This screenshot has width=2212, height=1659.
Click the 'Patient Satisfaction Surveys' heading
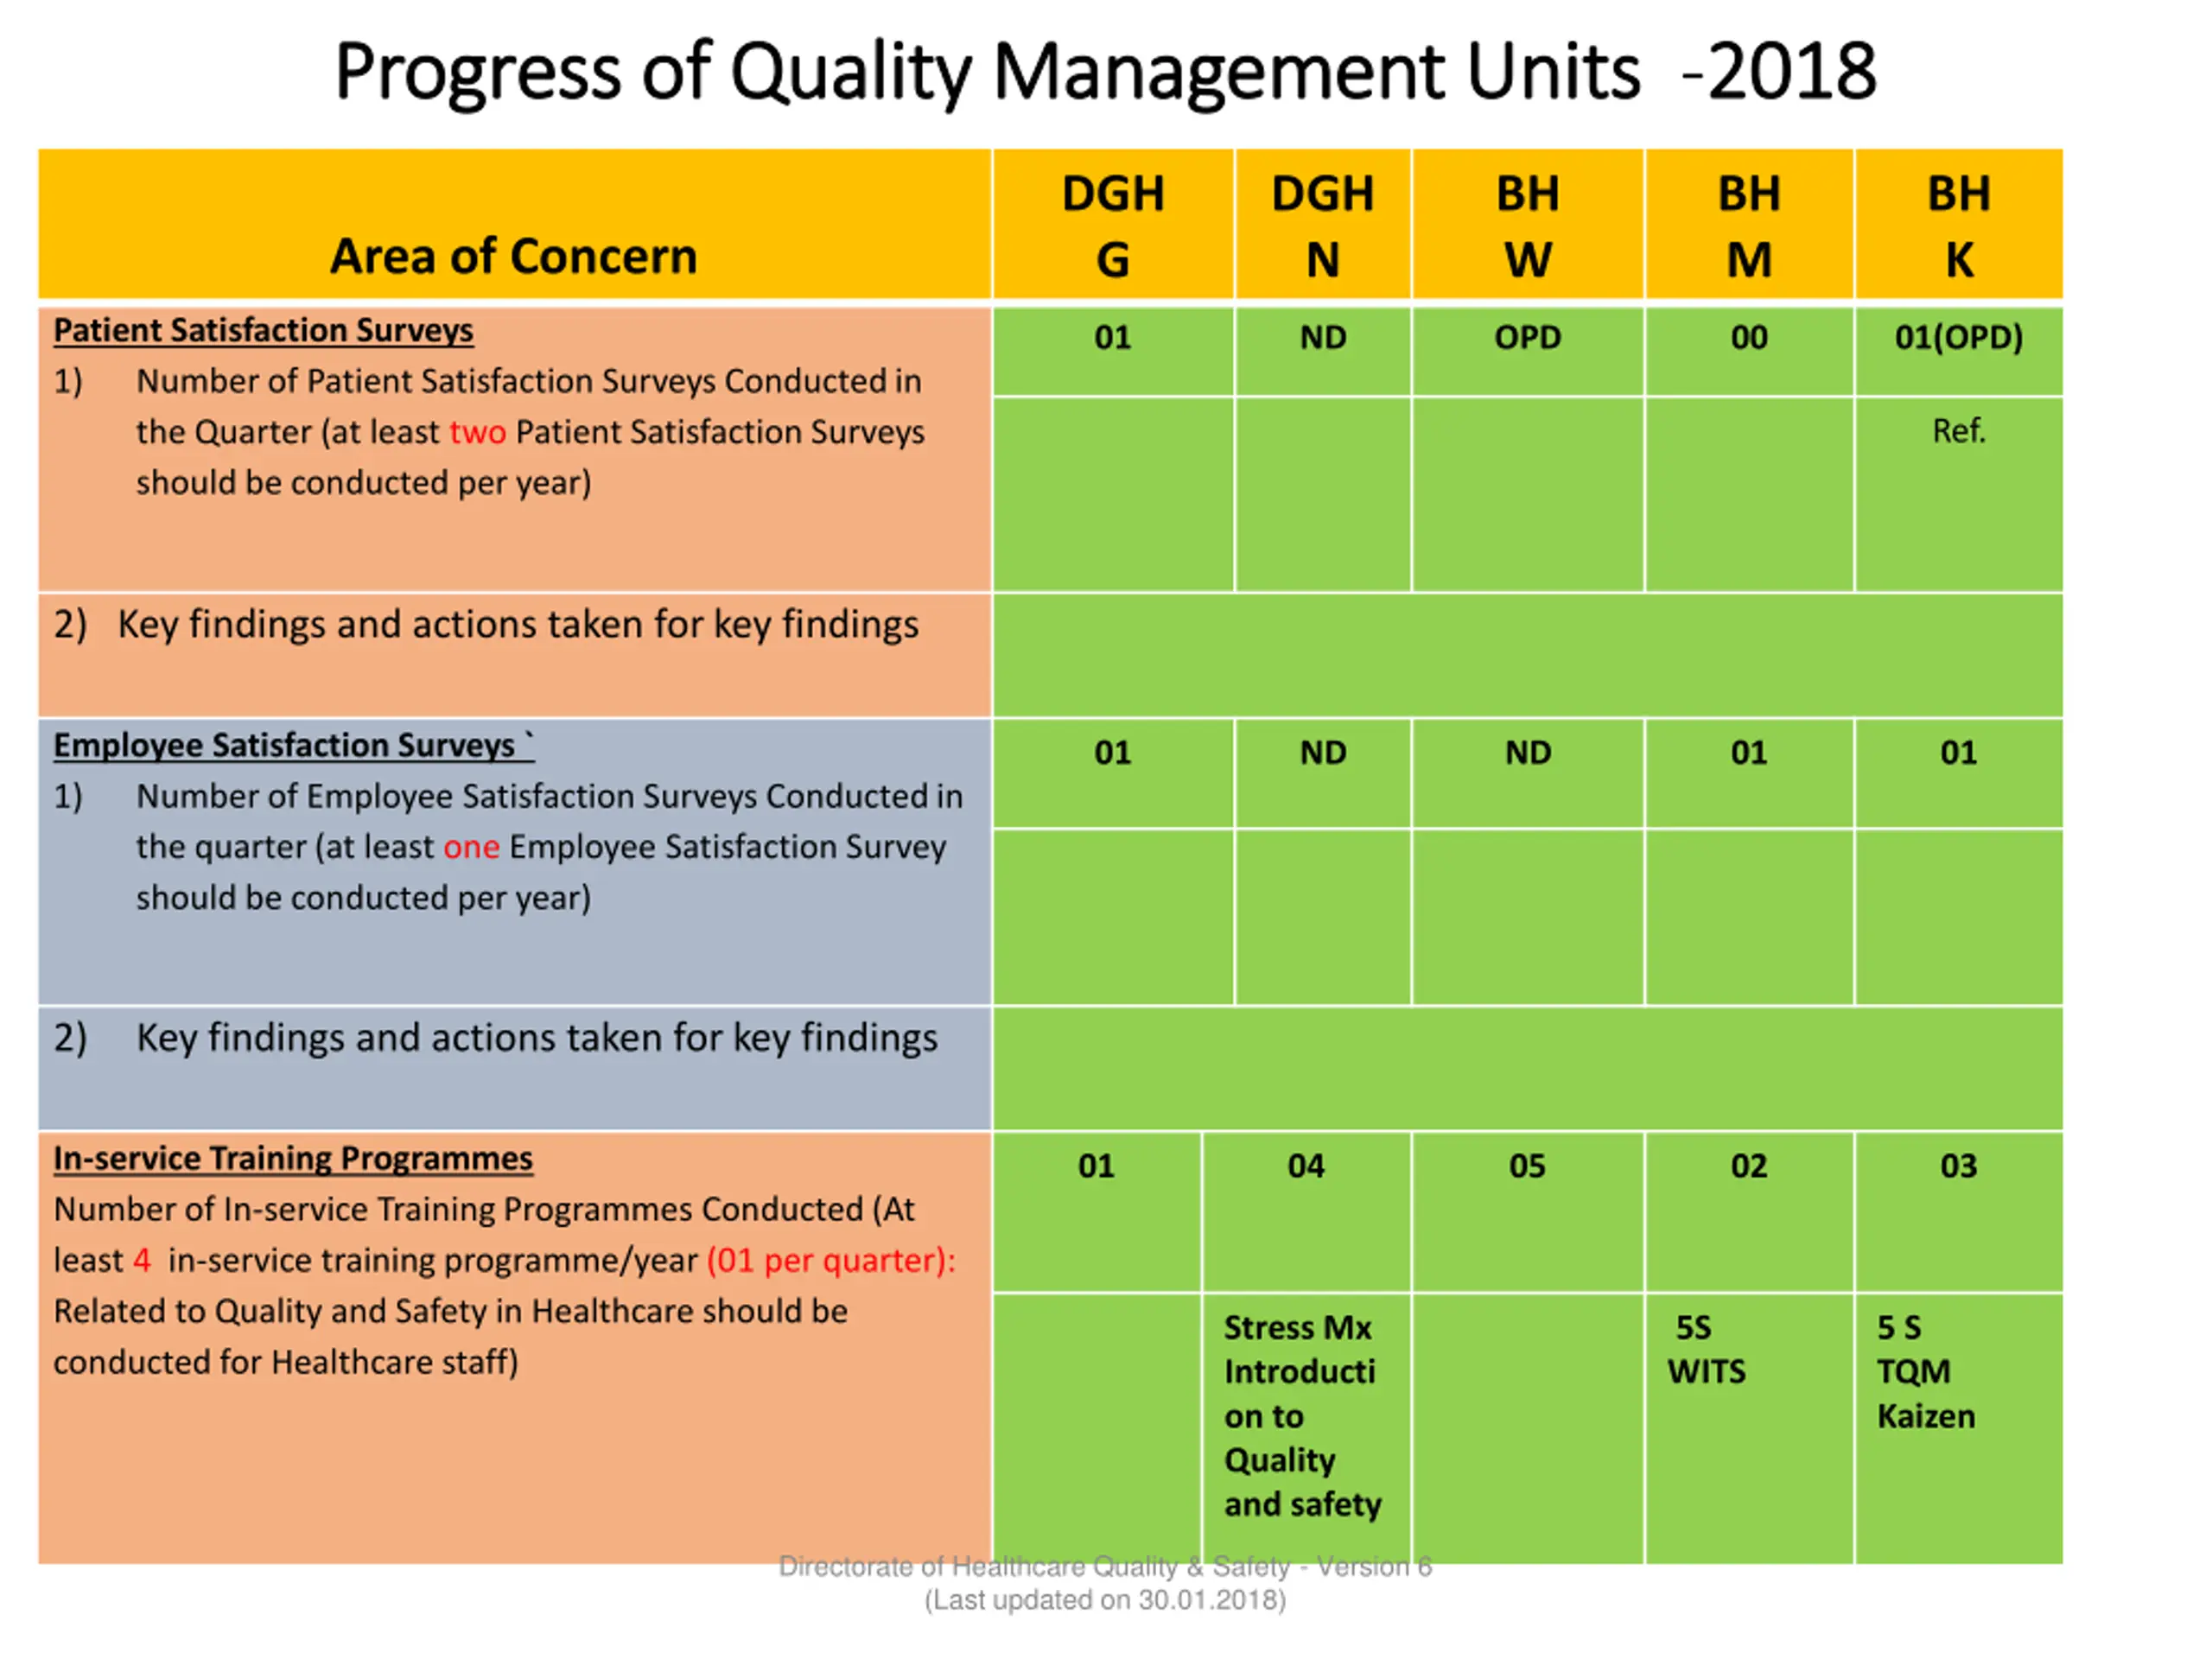pyautogui.click(x=263, y=330)
